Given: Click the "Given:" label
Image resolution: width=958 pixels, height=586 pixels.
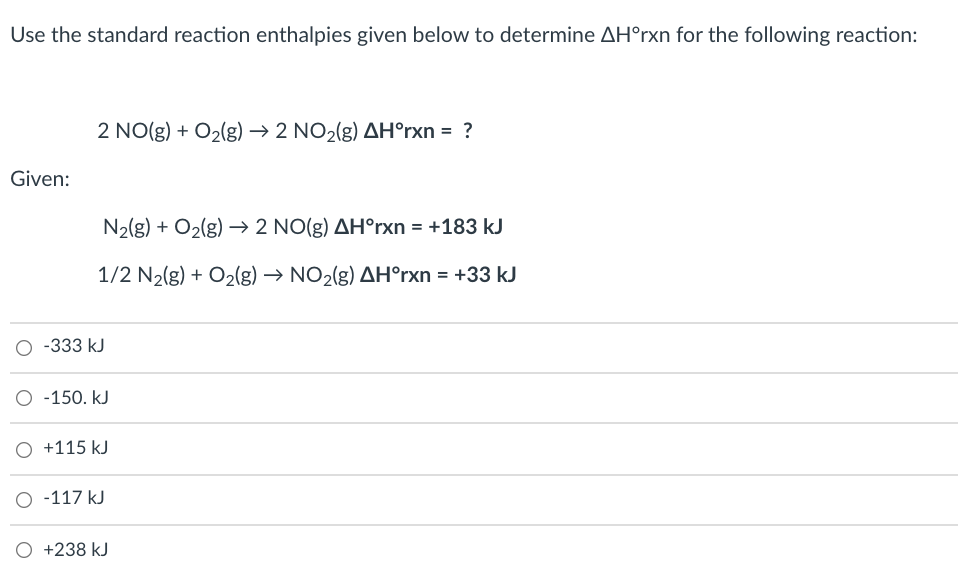Looking at the screenshot, I should pyautogui.click(x=40, y=179).
